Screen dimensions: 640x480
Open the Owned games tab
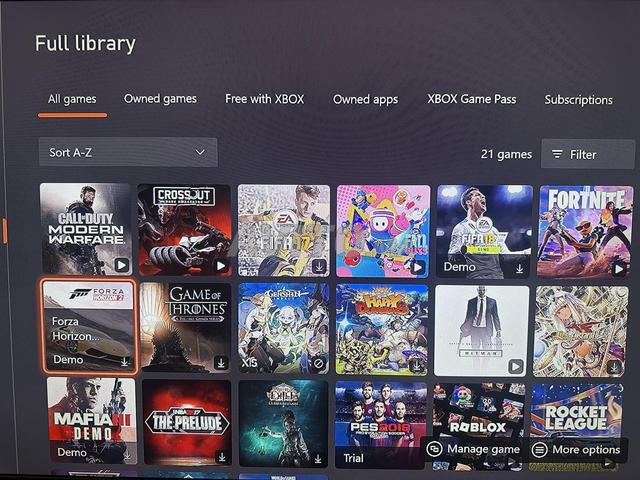pyautogui.click(x=160, y=99)
